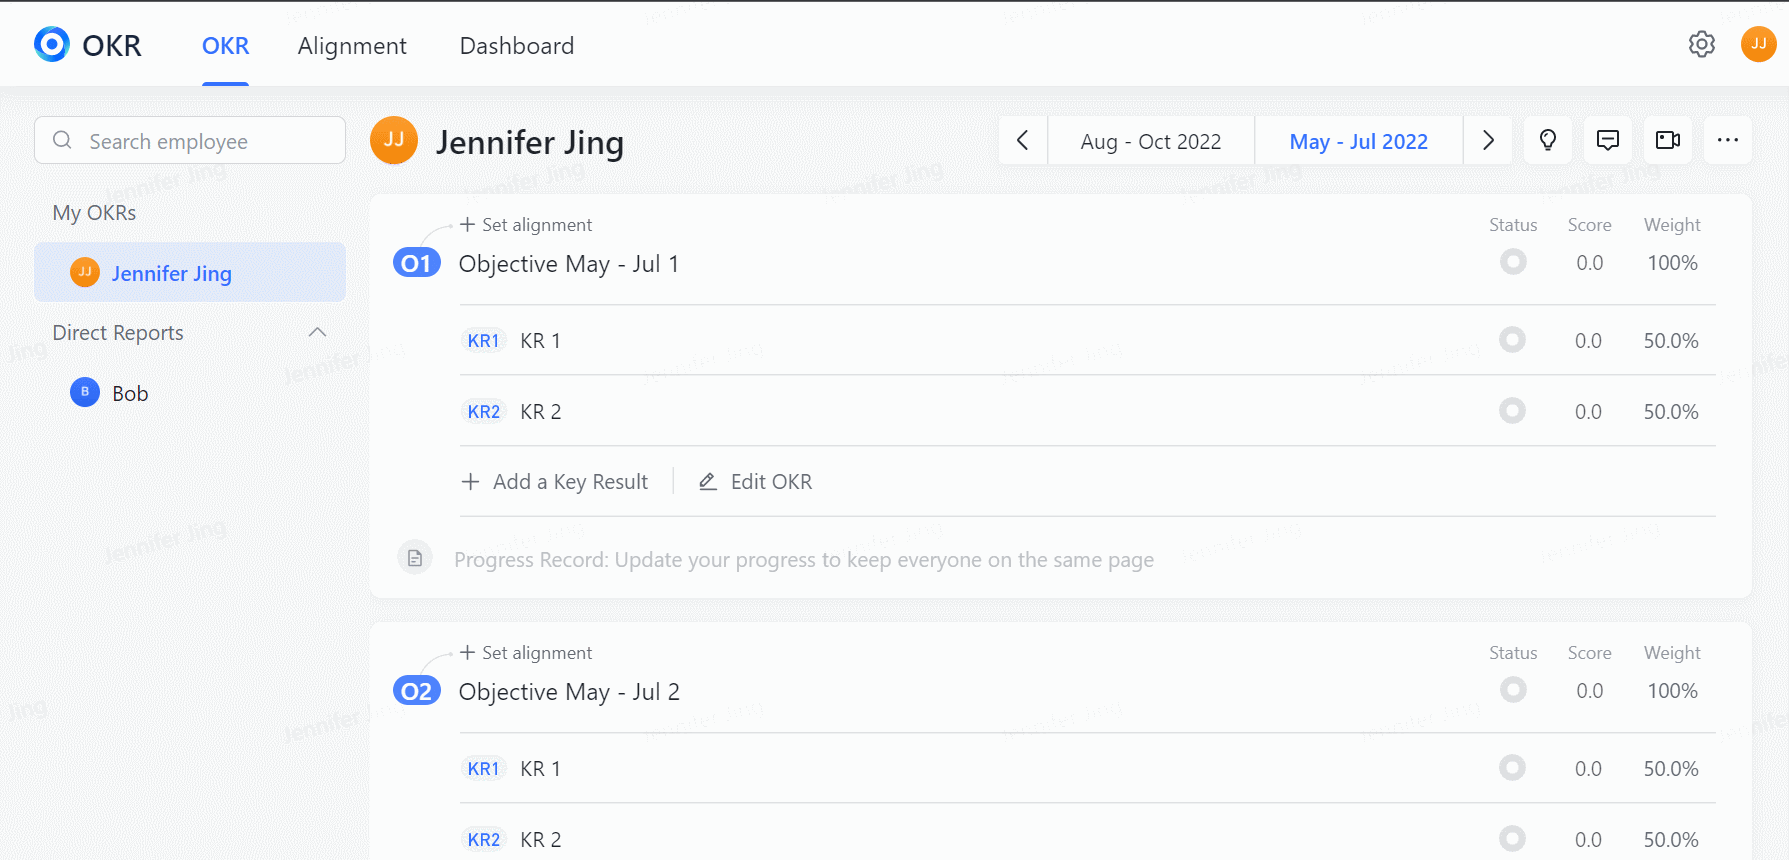Go to previous period with left chevron

click(x=1022, y=140)
